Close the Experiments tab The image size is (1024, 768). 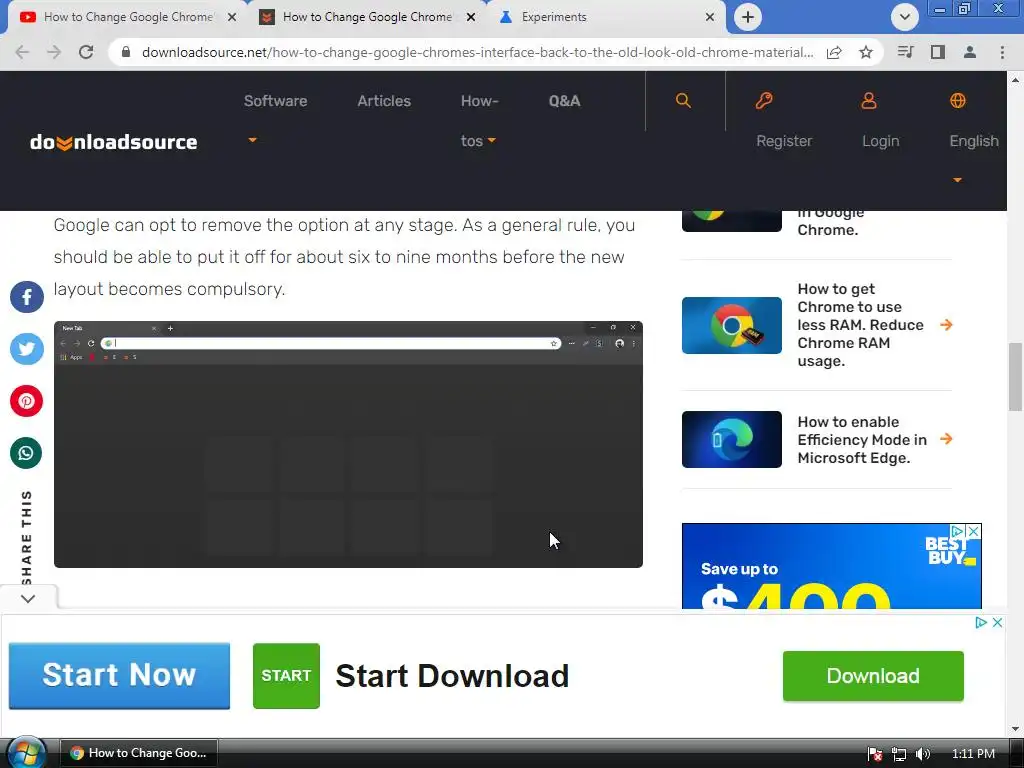710,18
